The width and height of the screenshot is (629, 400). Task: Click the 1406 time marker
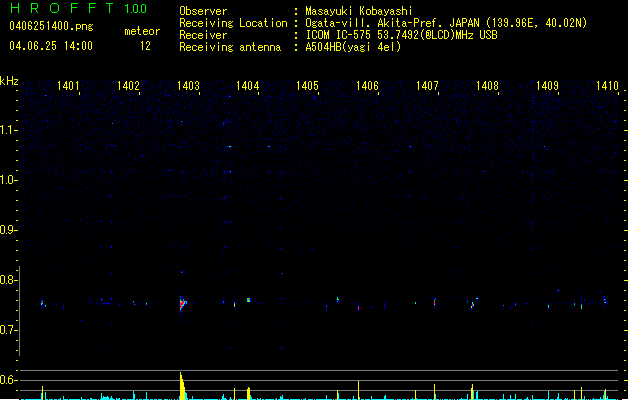367,86
